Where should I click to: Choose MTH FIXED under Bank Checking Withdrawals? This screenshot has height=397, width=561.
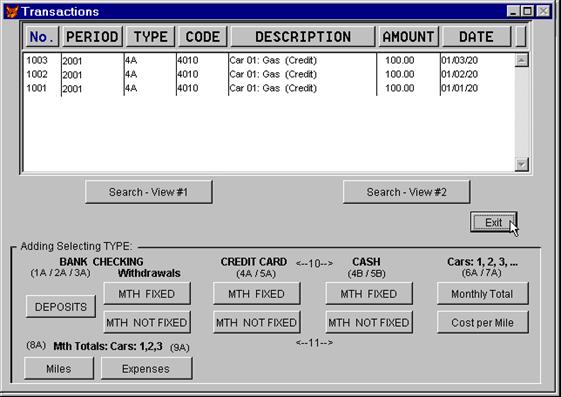pos(147,294)
